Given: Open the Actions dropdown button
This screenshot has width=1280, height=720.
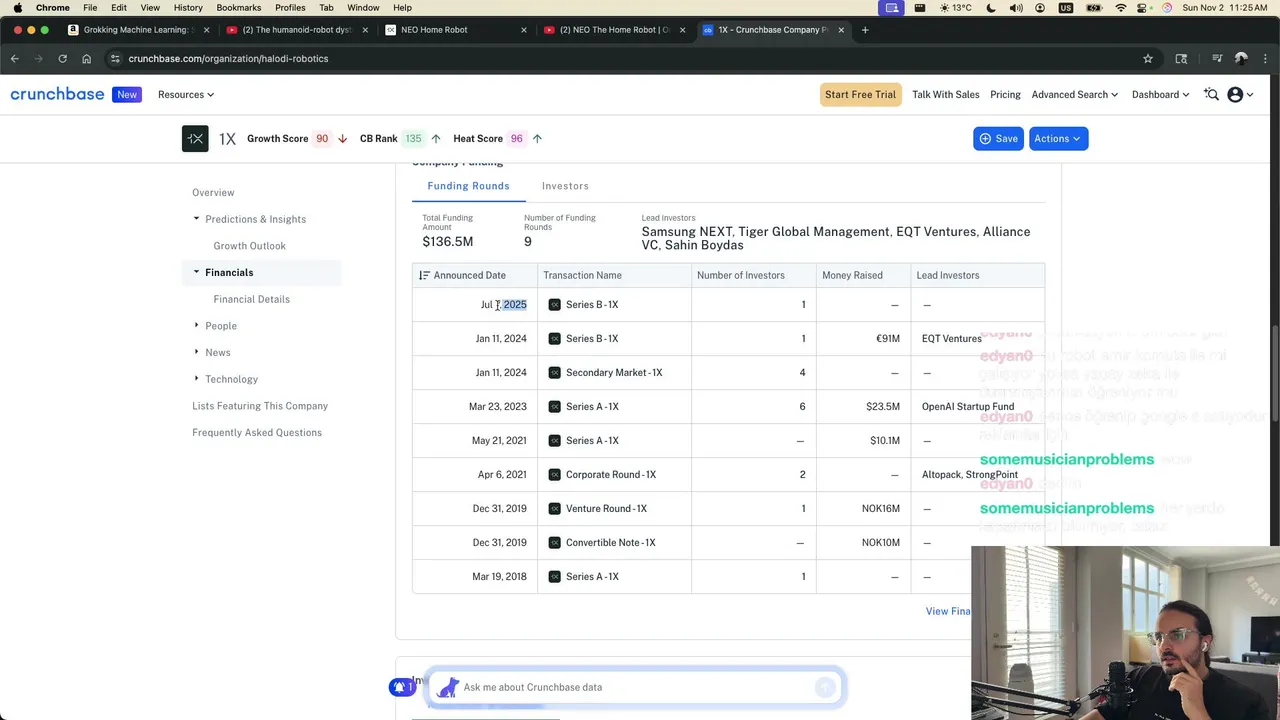Looking at the screenshot, I should tap(1057, 139).
